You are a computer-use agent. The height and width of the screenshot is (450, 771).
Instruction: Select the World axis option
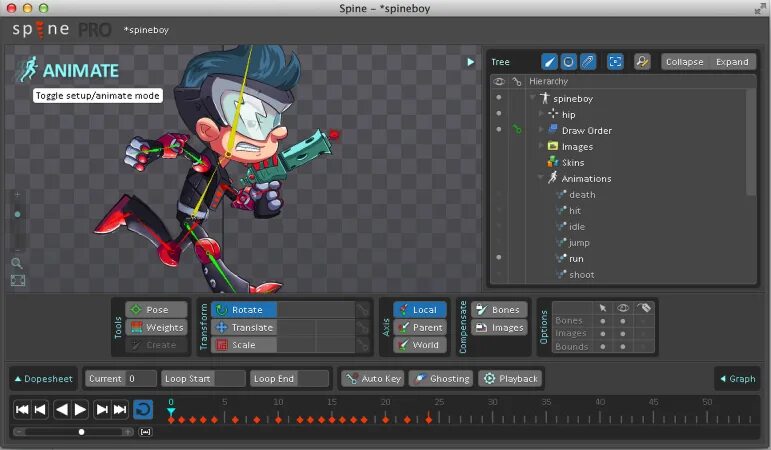pos(420,345)
